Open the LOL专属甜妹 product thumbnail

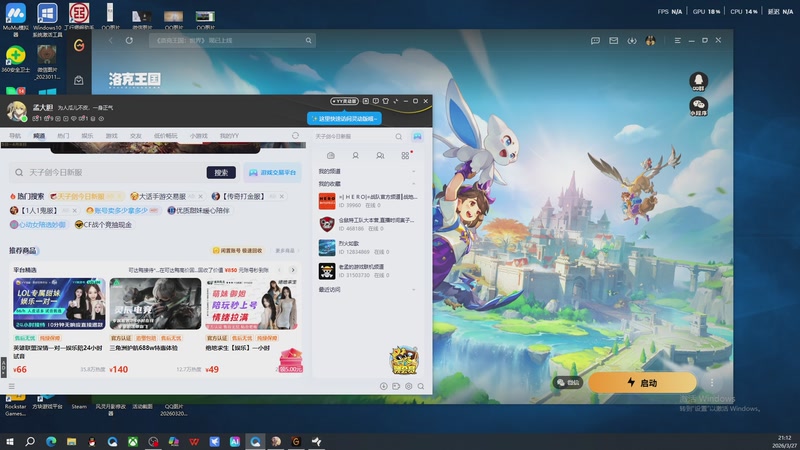click(59, 304)
